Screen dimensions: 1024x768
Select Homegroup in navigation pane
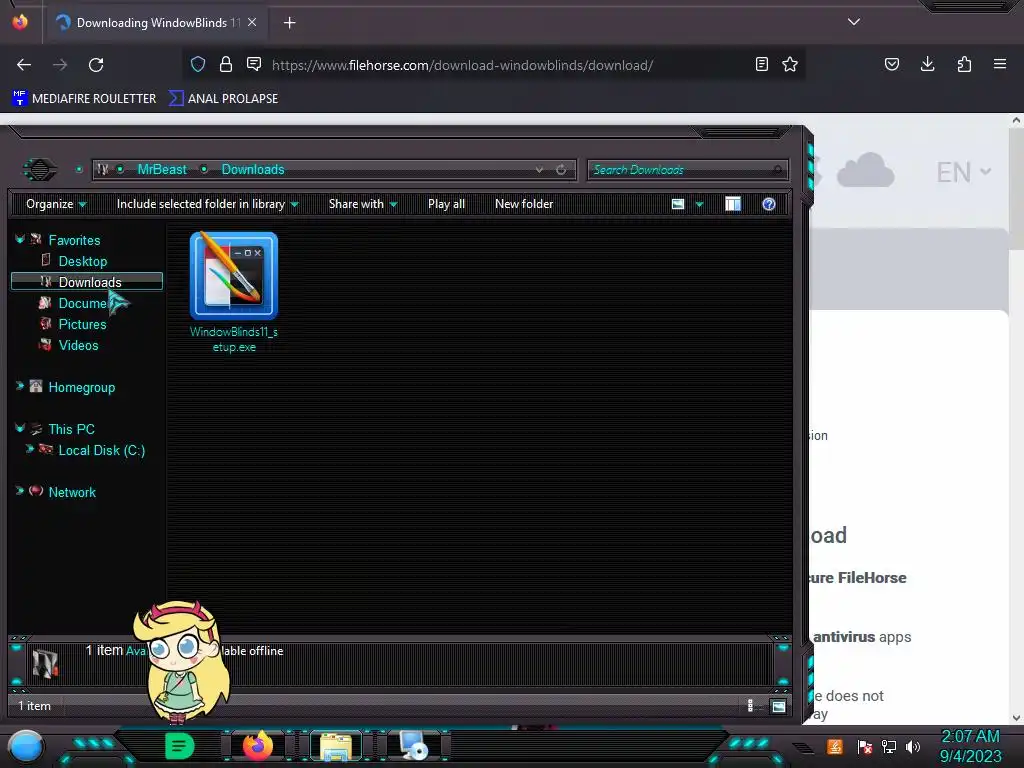click(82, 387)
